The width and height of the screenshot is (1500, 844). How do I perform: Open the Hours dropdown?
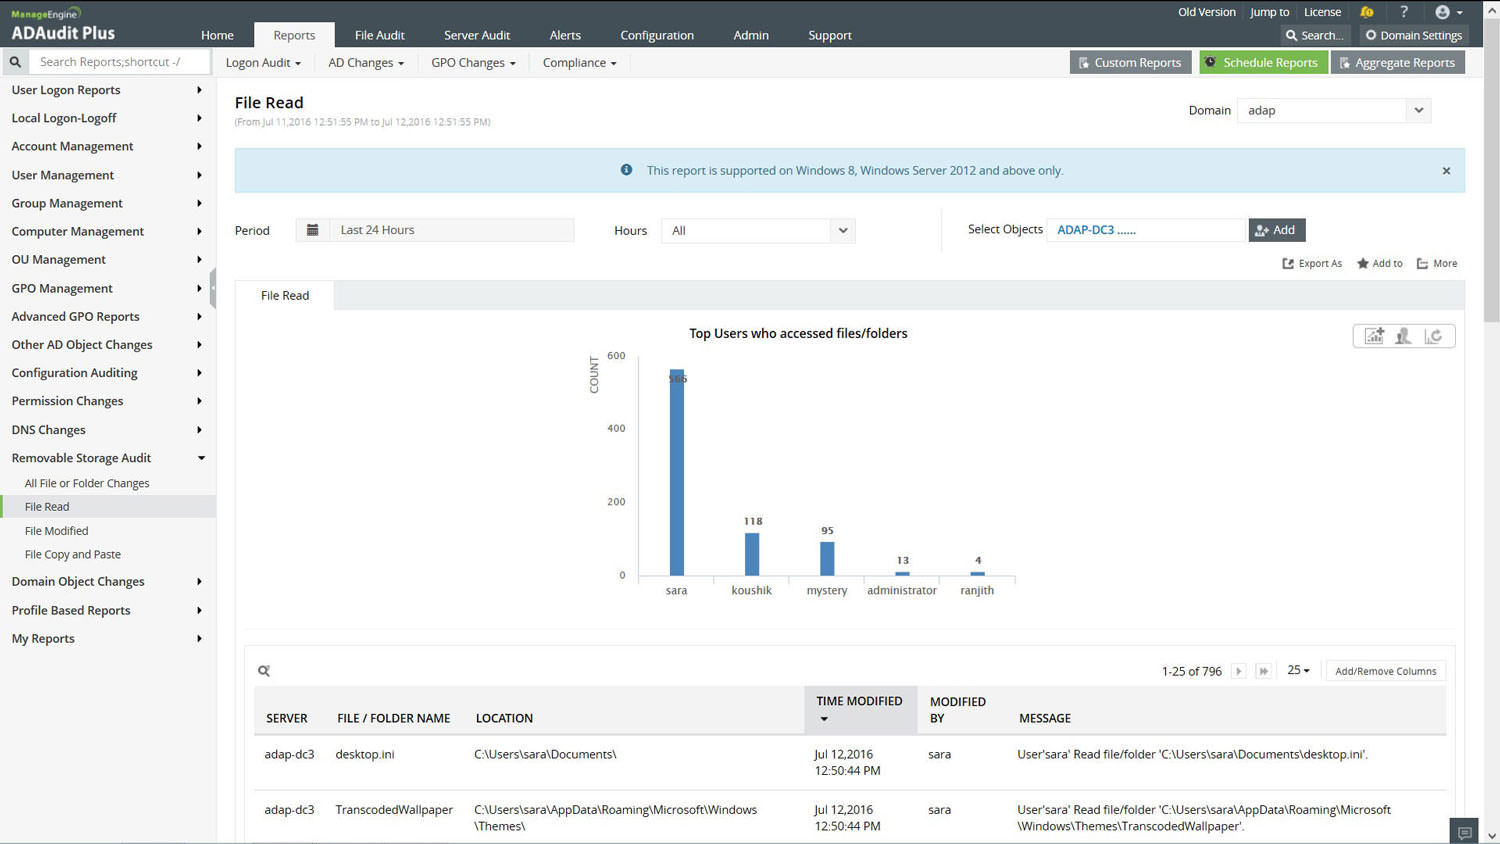pos(842,230)
